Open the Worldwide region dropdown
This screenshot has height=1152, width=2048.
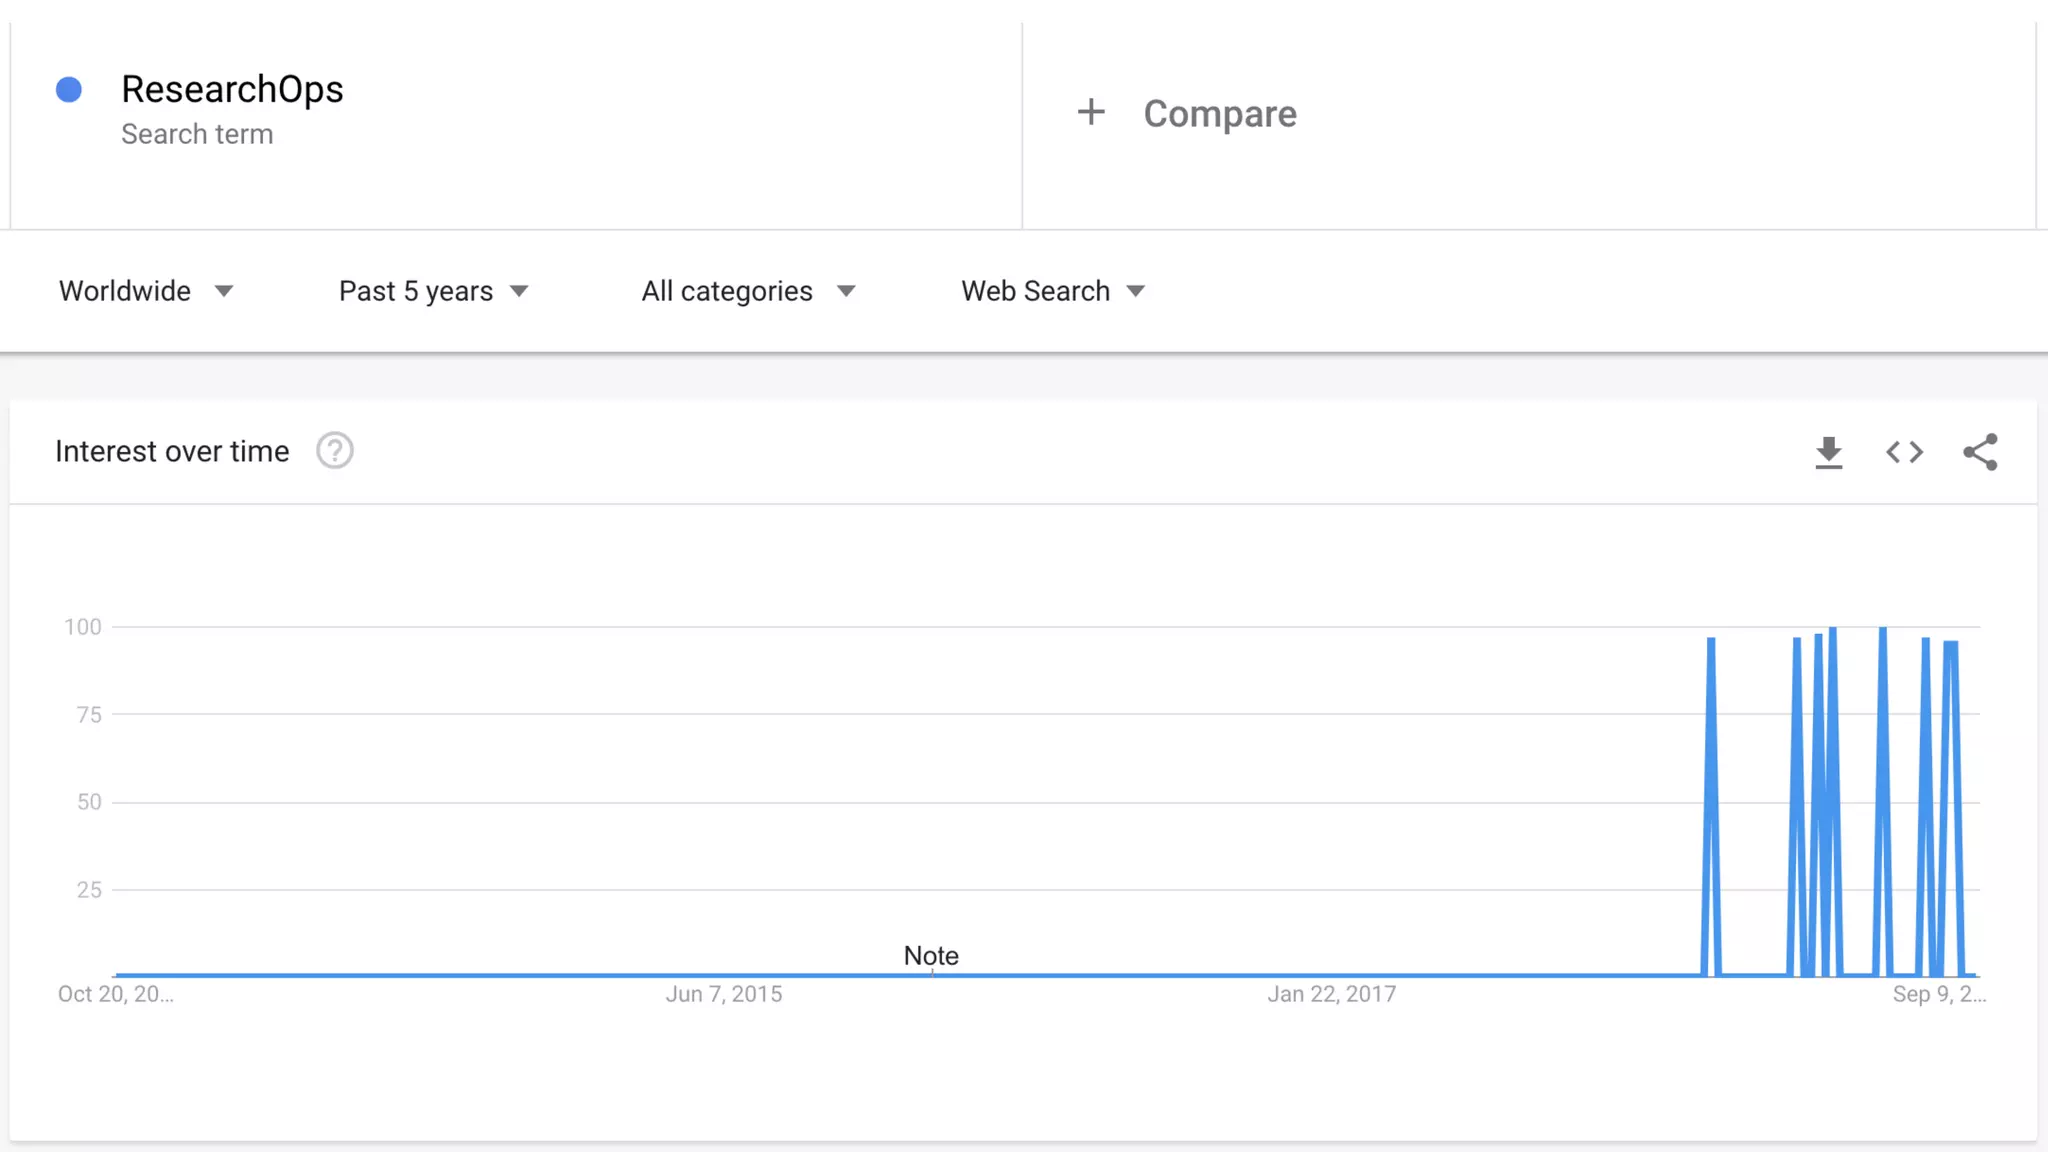coord(146,291)
